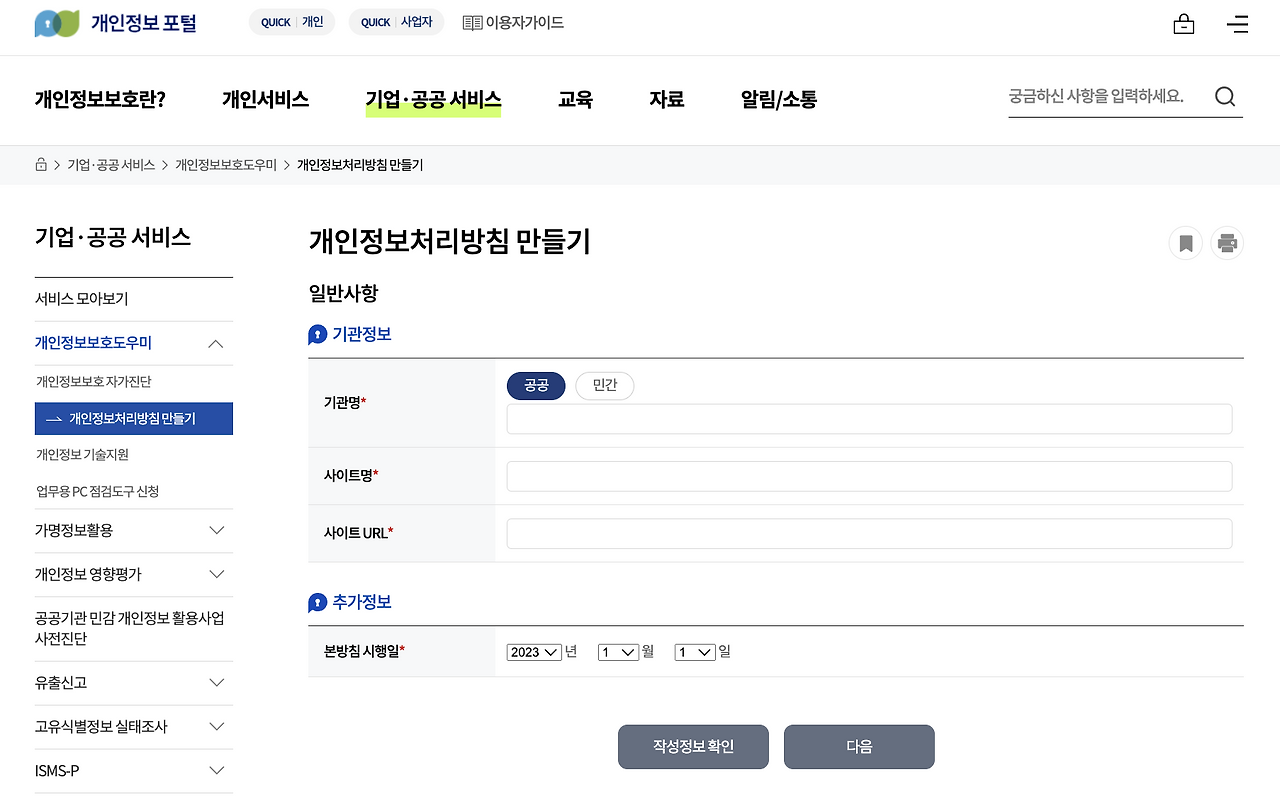Click the lock icon in the top bar
Viewport: 1280px width, 799px height.
pyautogui.click(x=1183, y=22)
